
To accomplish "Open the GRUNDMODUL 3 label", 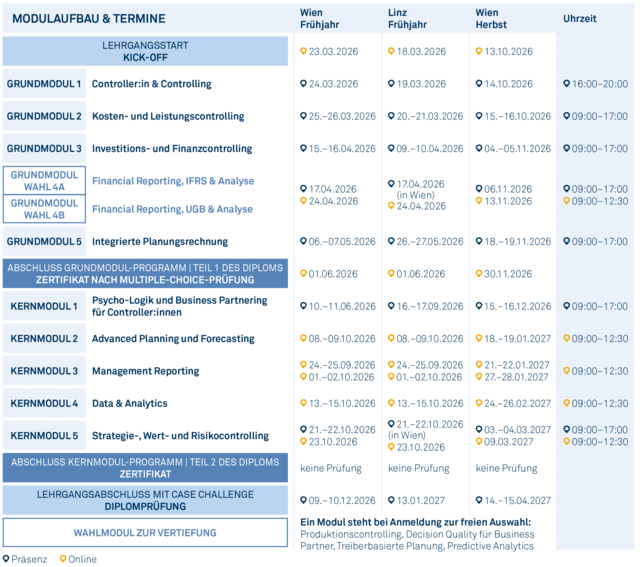I will coord(44,149).
